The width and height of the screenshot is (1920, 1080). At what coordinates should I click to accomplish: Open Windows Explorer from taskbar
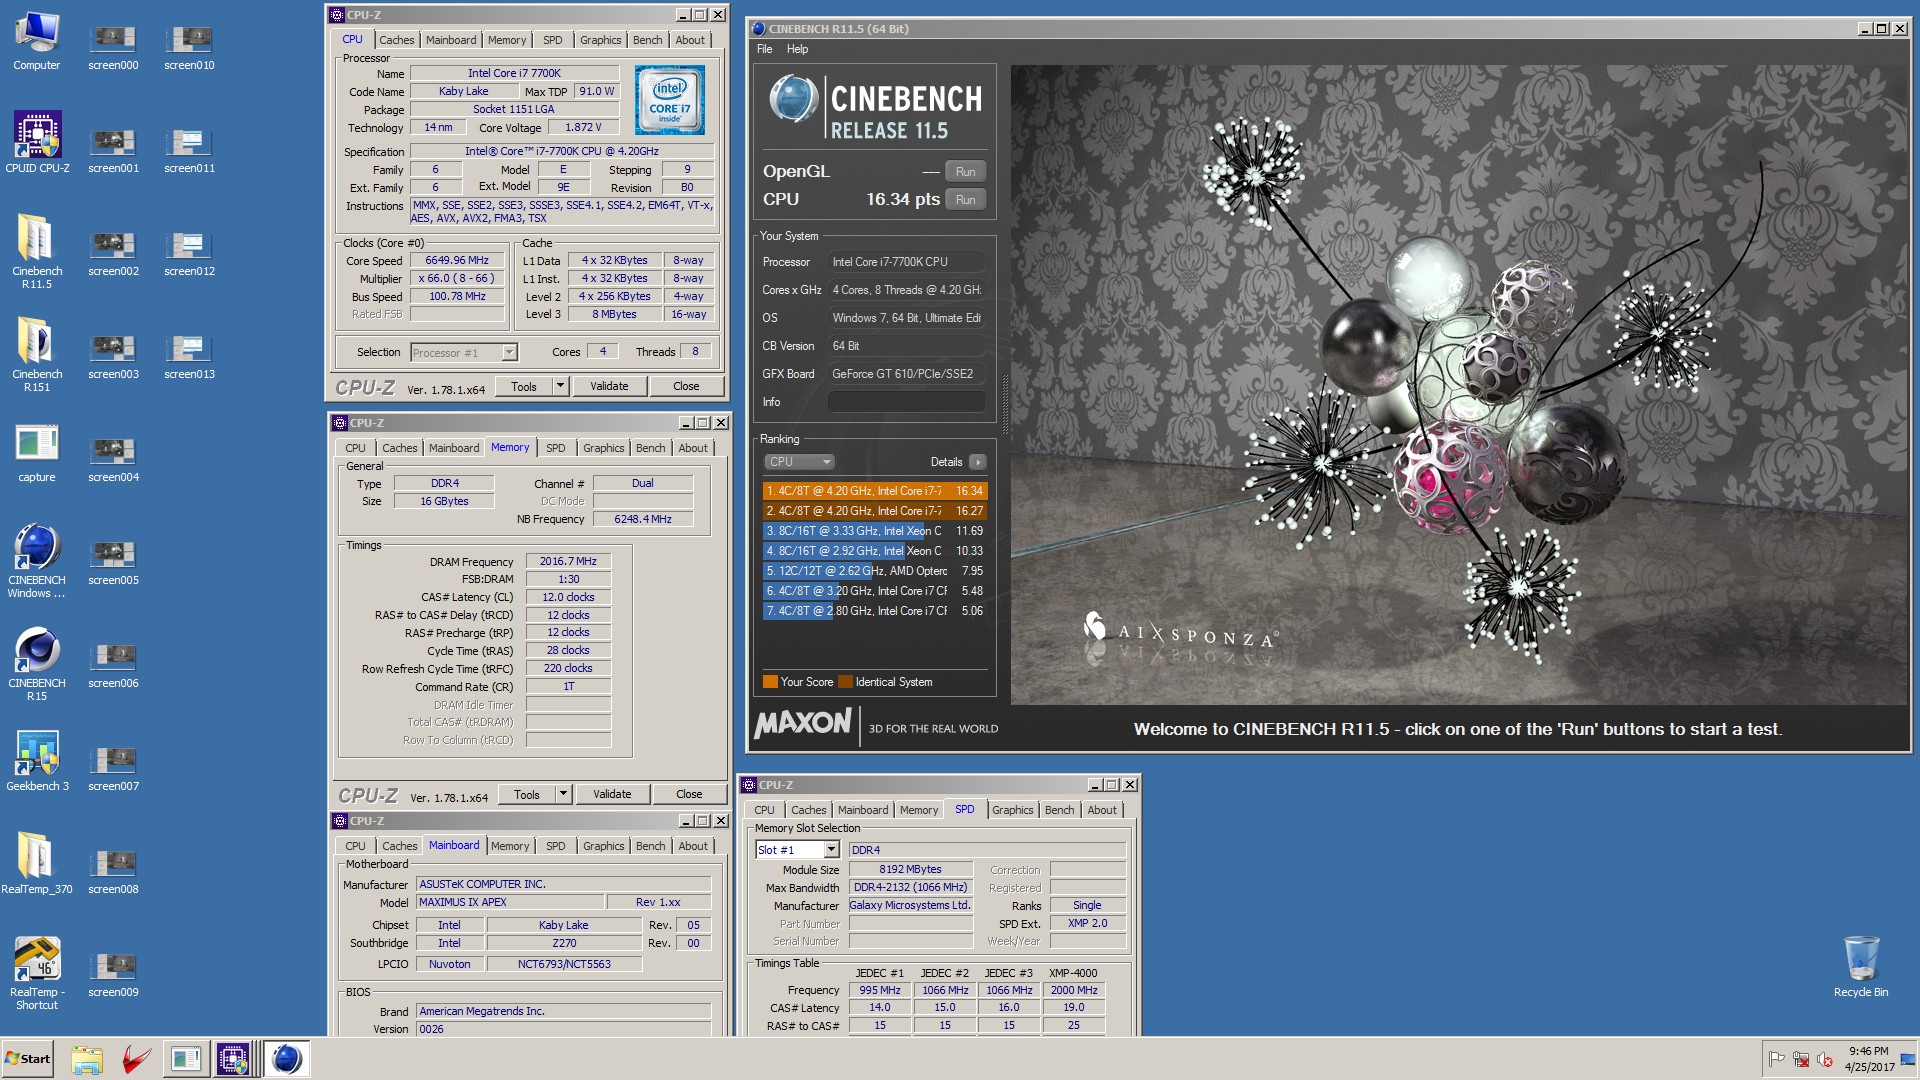point(87,1059)
